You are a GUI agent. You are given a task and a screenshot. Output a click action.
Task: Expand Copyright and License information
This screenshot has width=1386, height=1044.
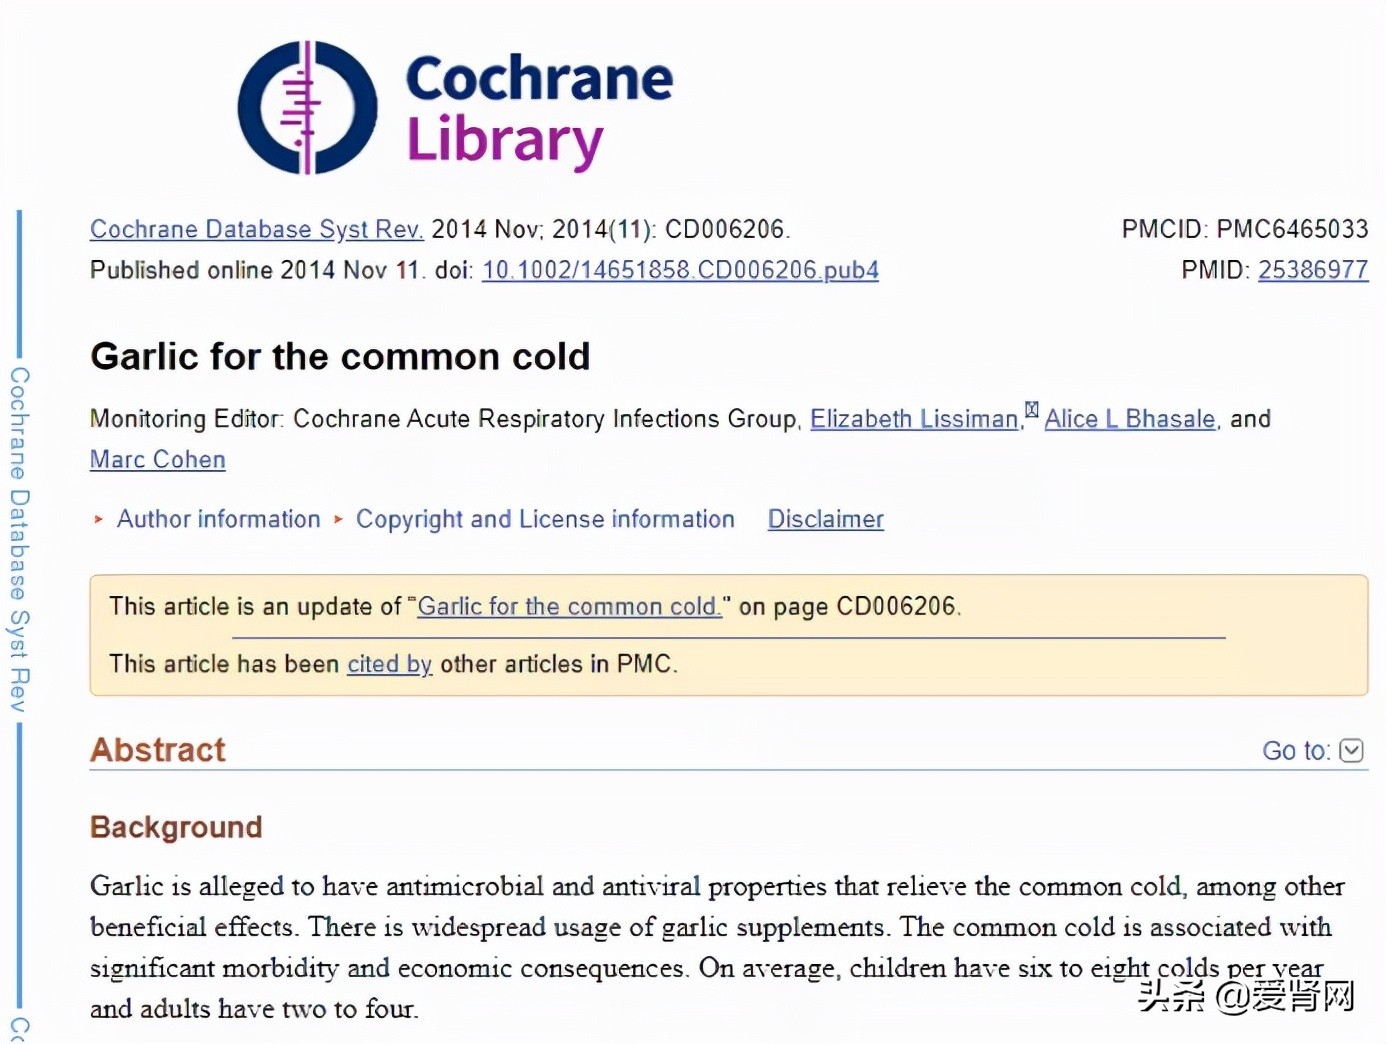tap(545, 519)
